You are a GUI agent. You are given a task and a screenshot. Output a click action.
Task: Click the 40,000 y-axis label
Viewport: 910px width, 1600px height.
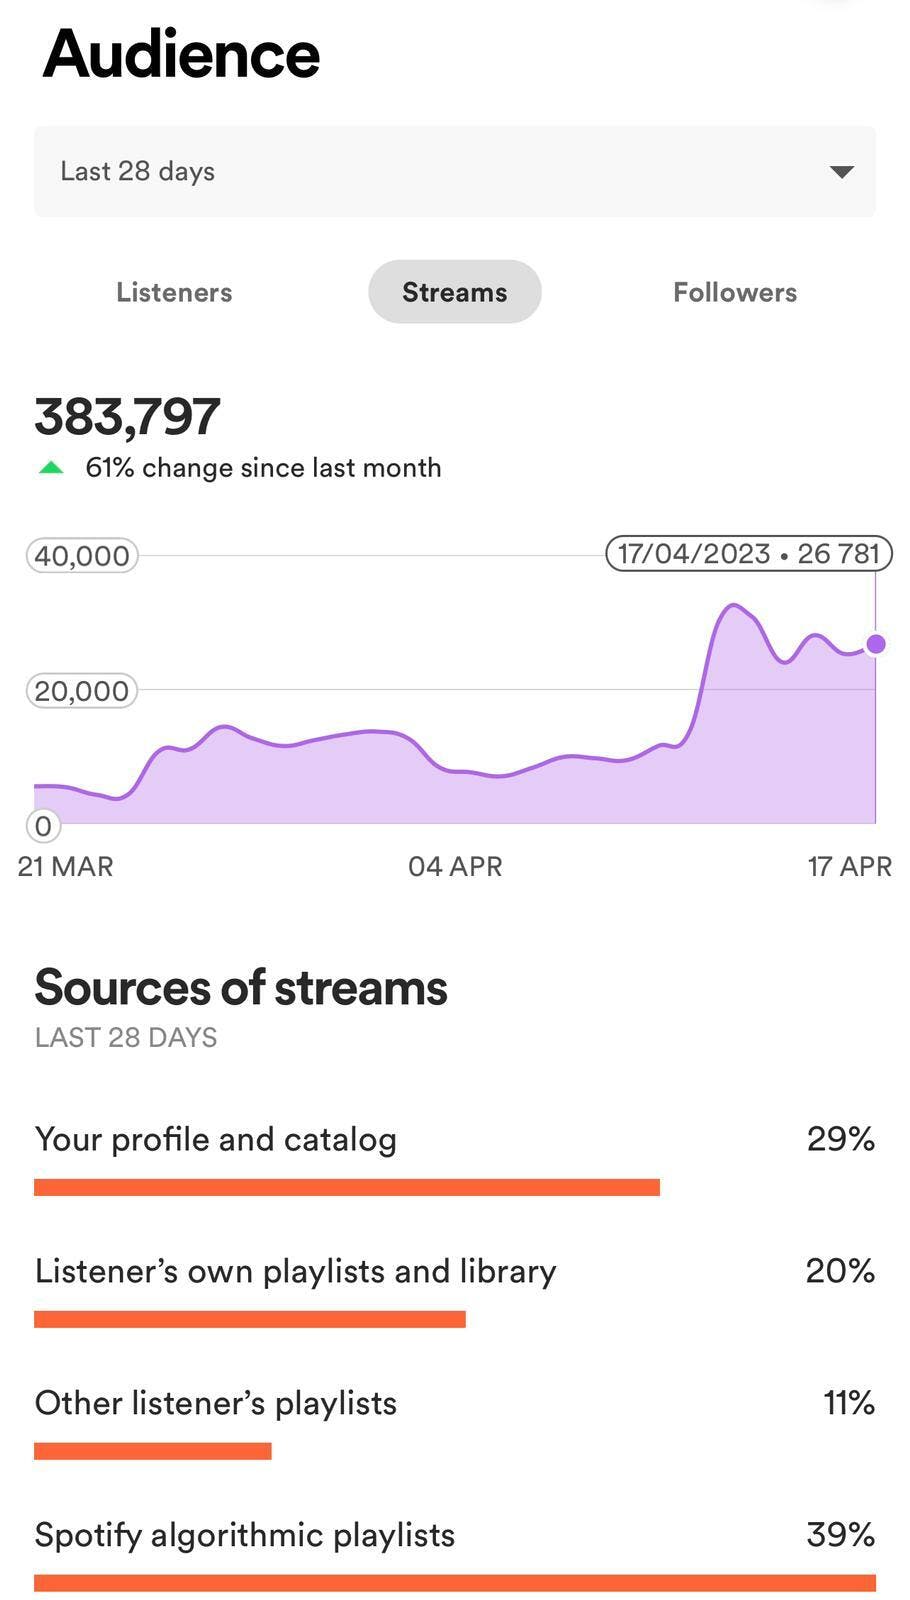(x=82, y=555)
